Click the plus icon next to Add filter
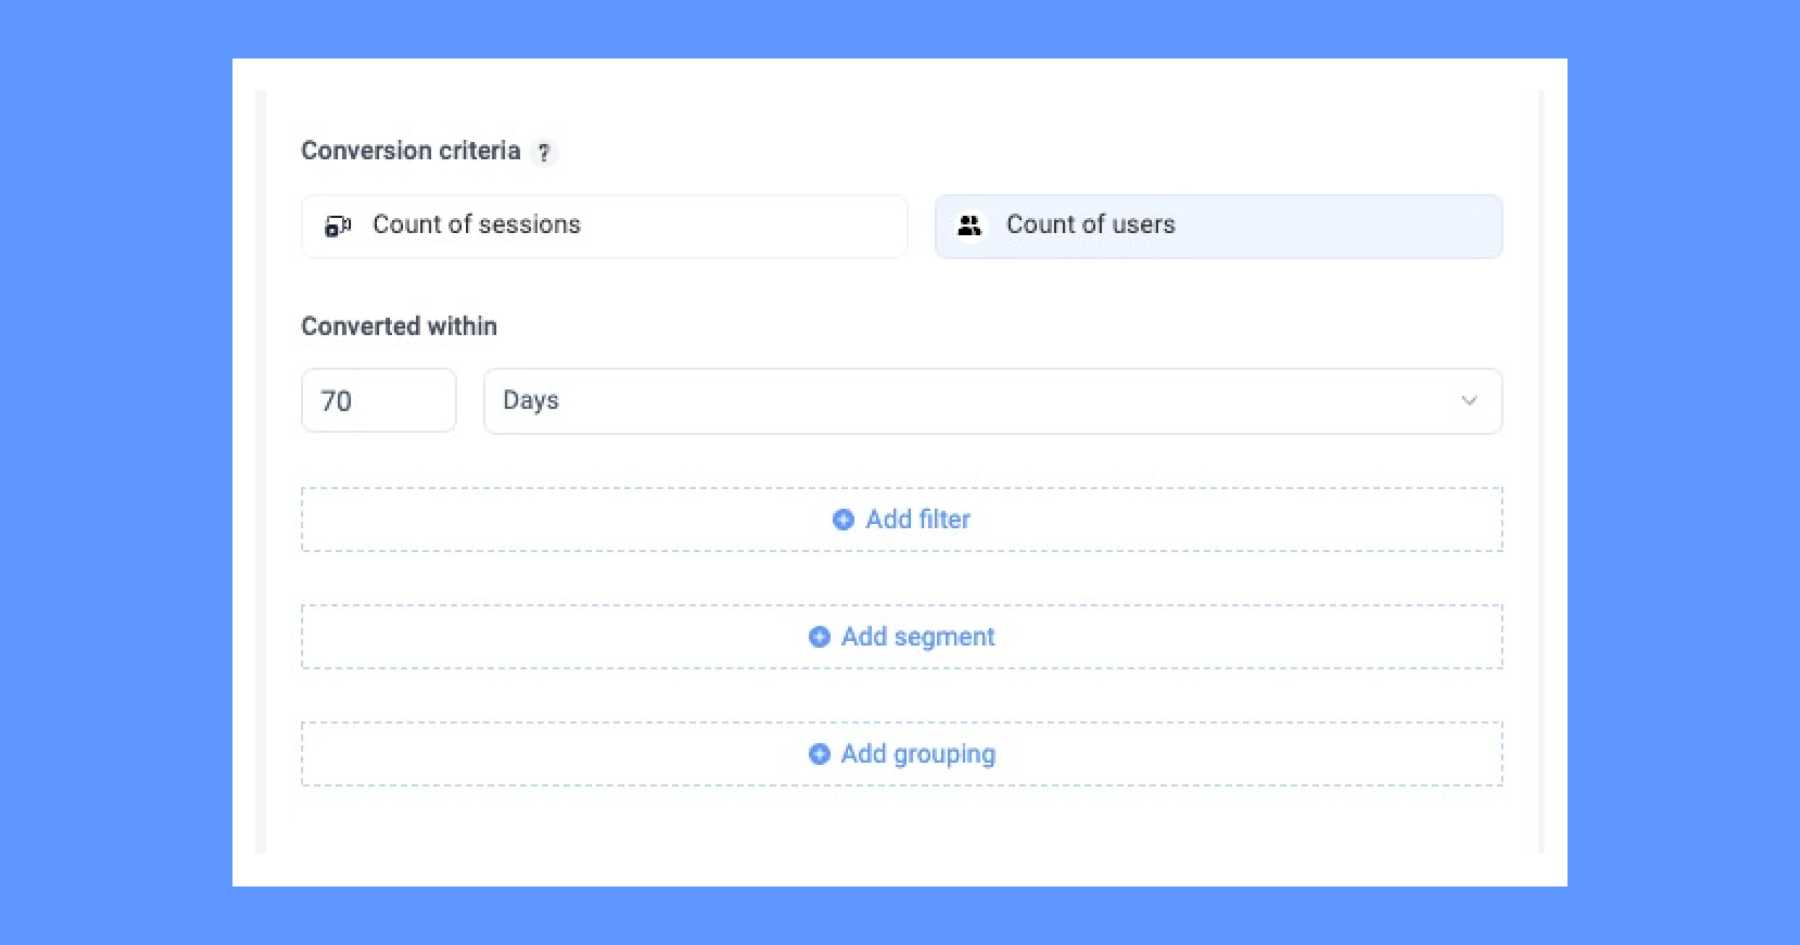The width and height of the screenshot is (1800, 945). 841,520
